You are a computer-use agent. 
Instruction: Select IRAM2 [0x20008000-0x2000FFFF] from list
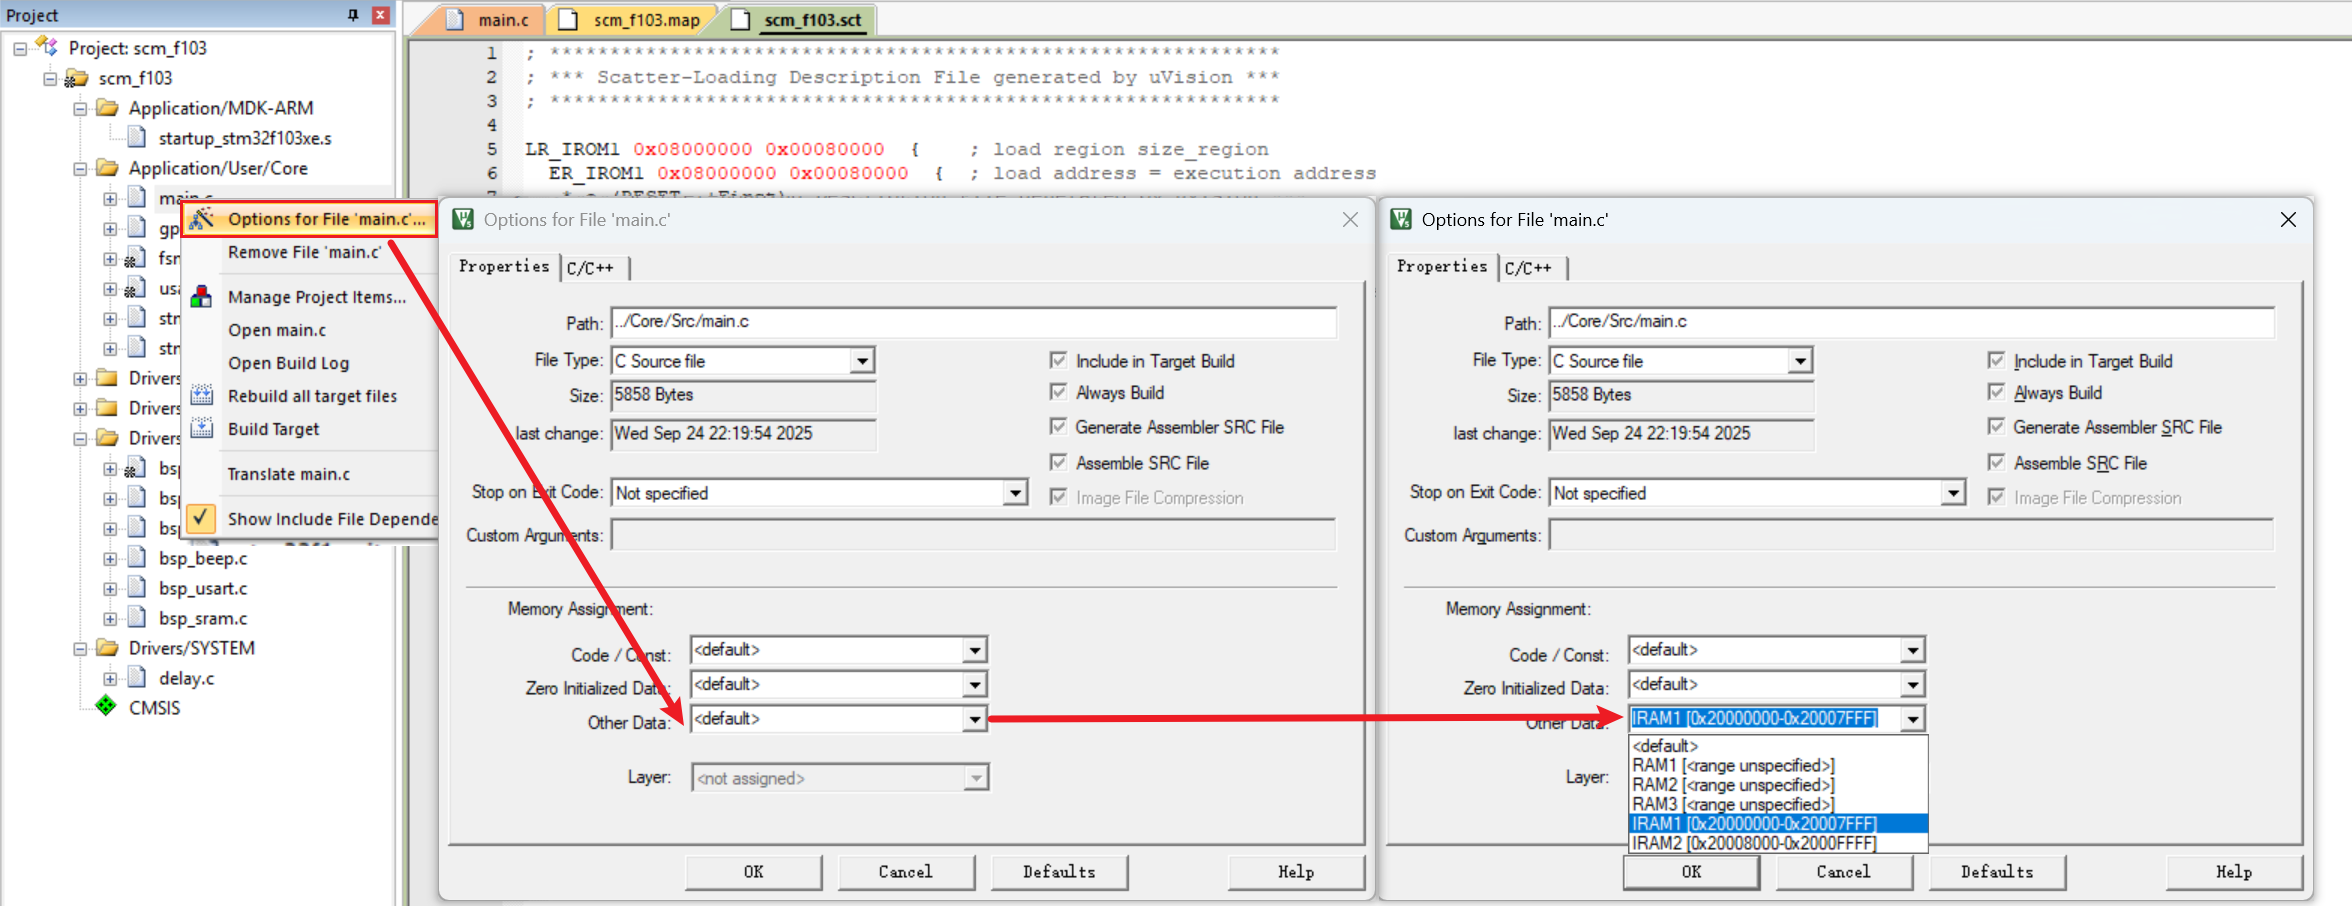pos(1754,843)
